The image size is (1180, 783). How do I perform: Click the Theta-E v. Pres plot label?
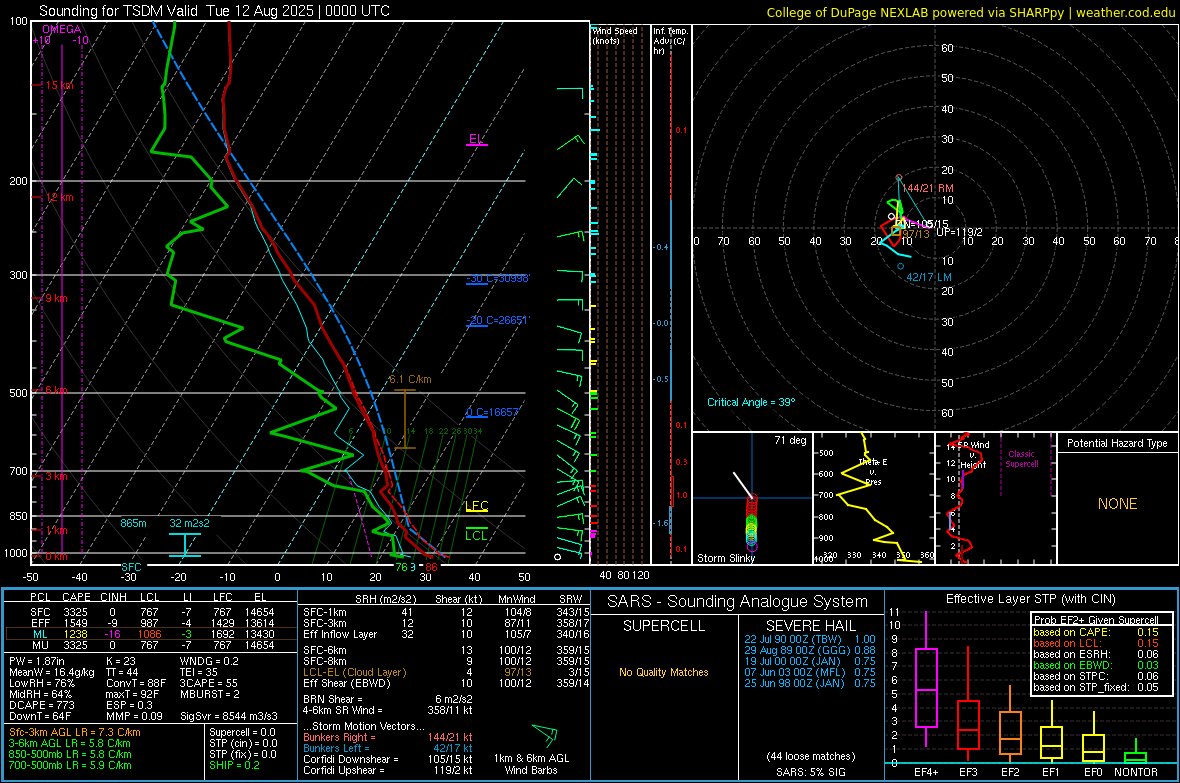[x=873, y=471]
